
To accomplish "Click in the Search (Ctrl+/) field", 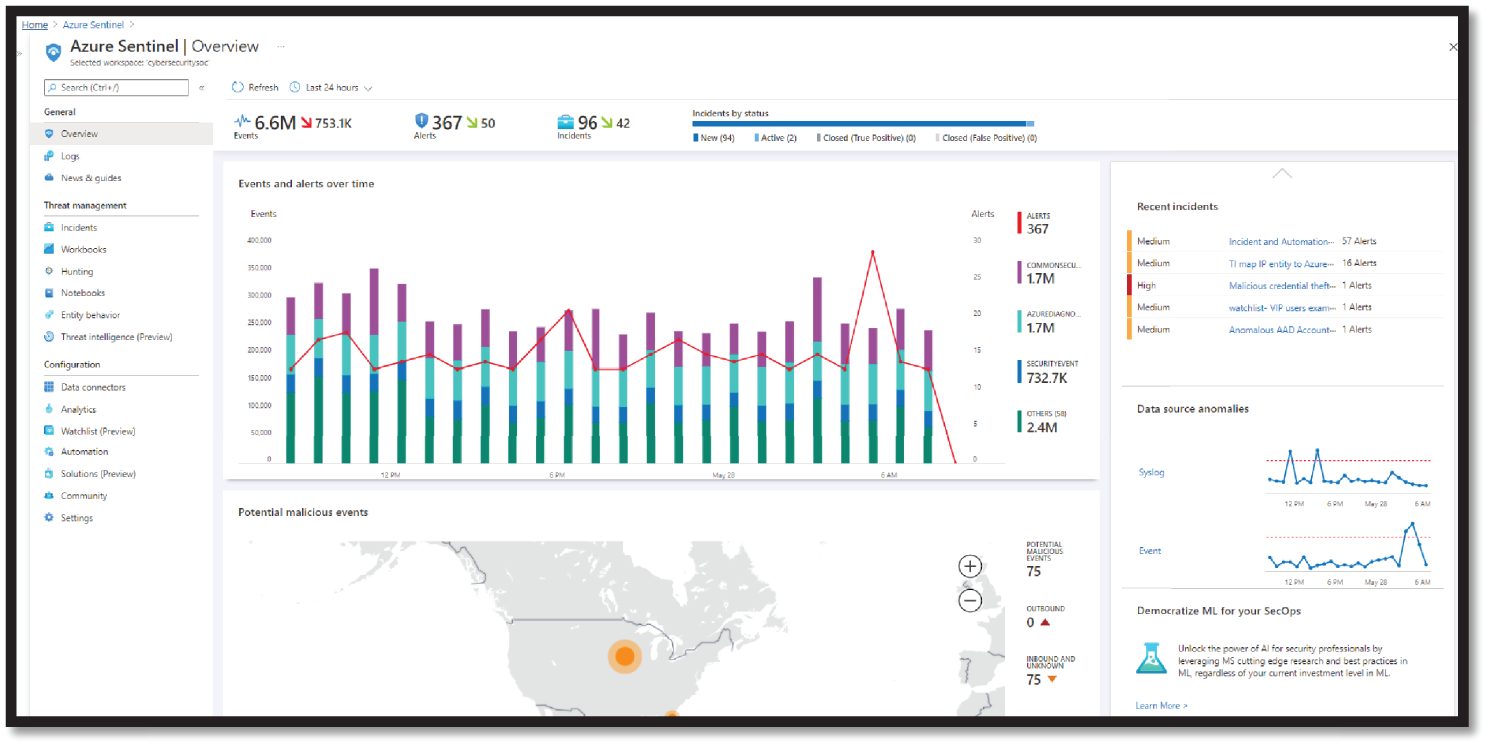I will click(x=116, y=88).
